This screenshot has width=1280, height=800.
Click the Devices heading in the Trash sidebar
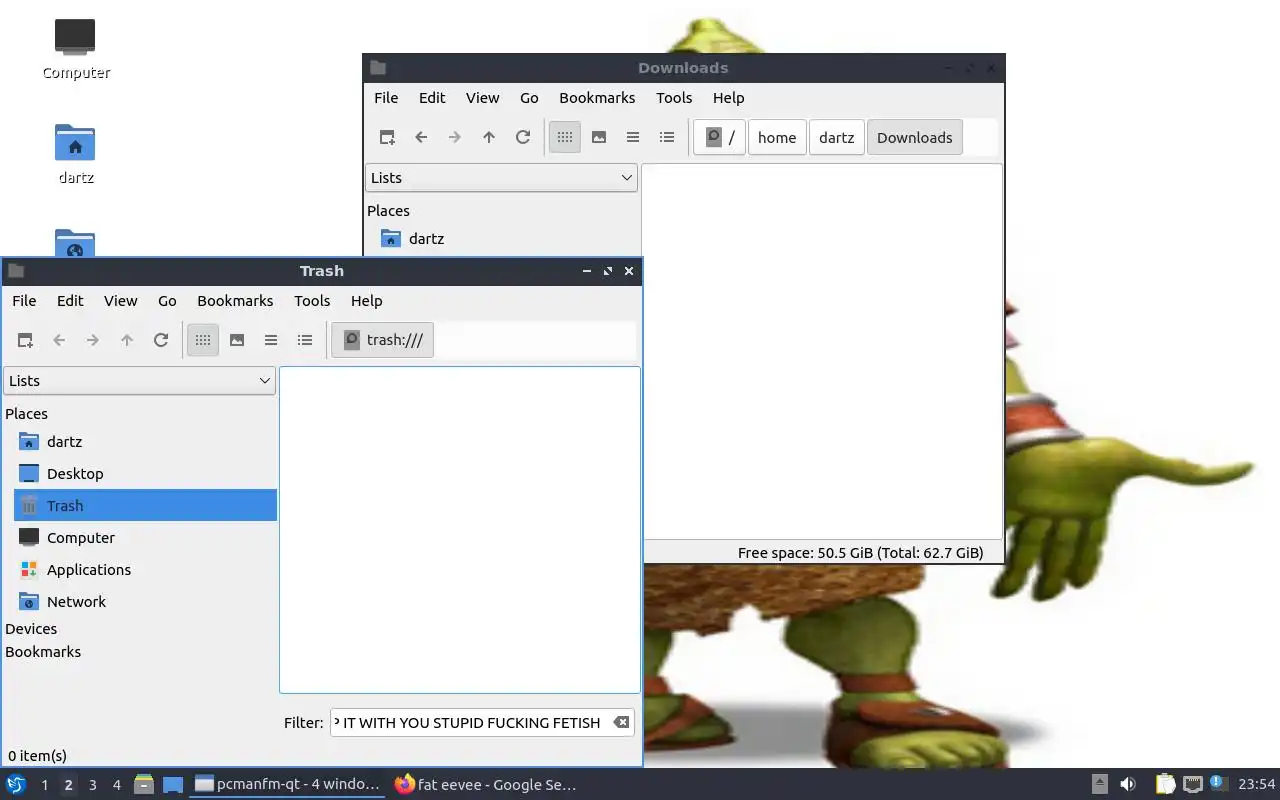(31, 629)
